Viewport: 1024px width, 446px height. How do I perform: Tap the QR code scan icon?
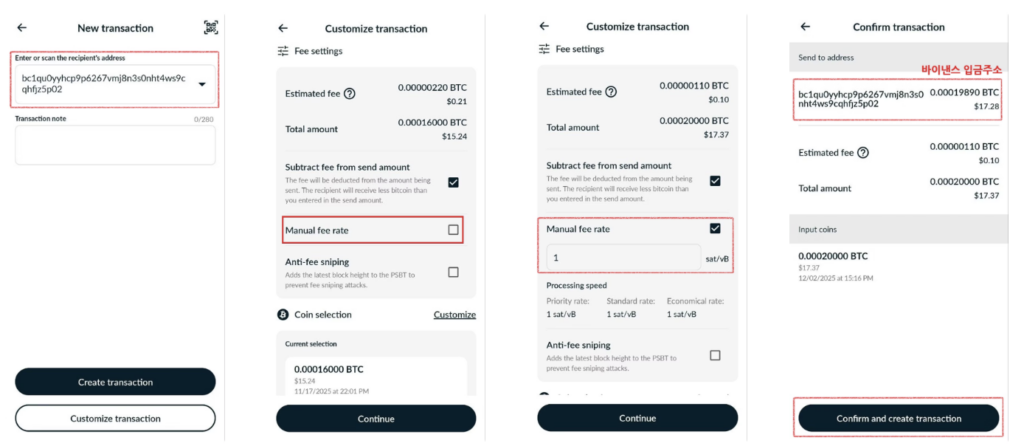210,28
